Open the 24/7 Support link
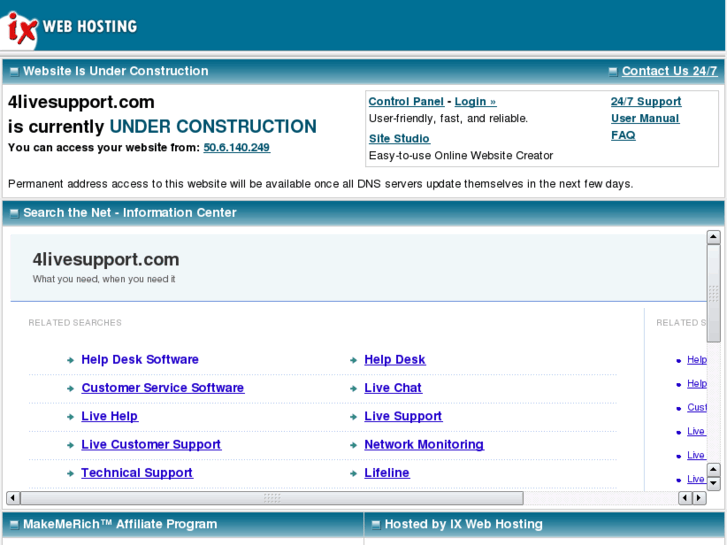 (x=646, y=102)
